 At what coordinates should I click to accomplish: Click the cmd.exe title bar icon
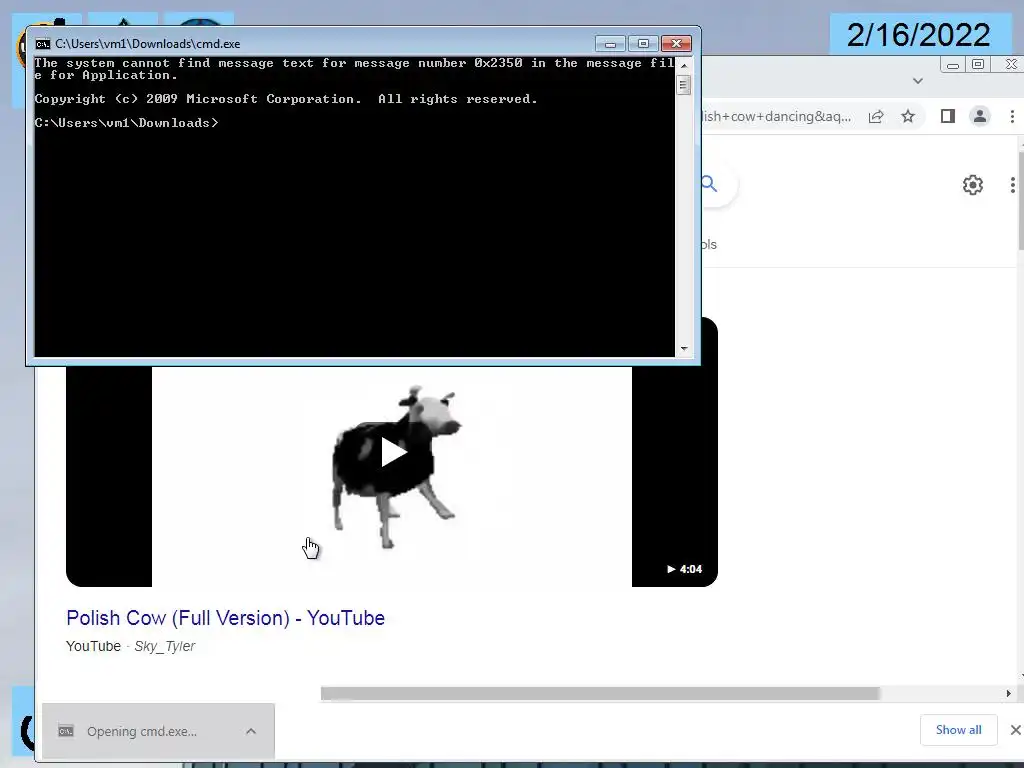42,44
